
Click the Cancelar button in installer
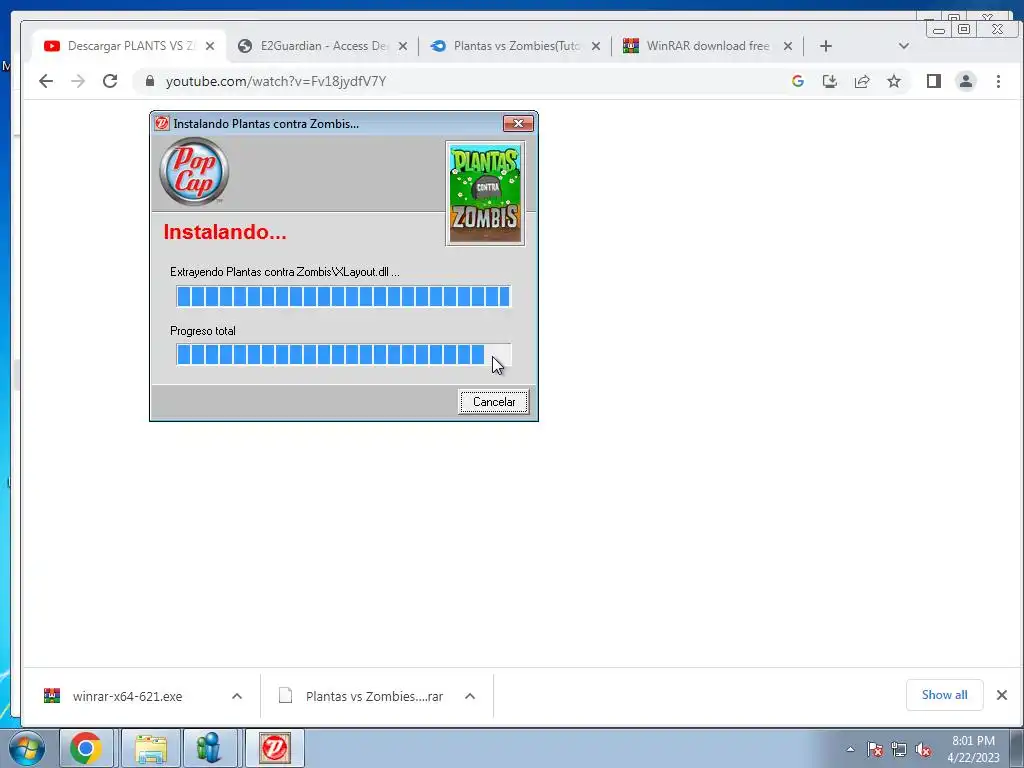(x=494, y=402)
